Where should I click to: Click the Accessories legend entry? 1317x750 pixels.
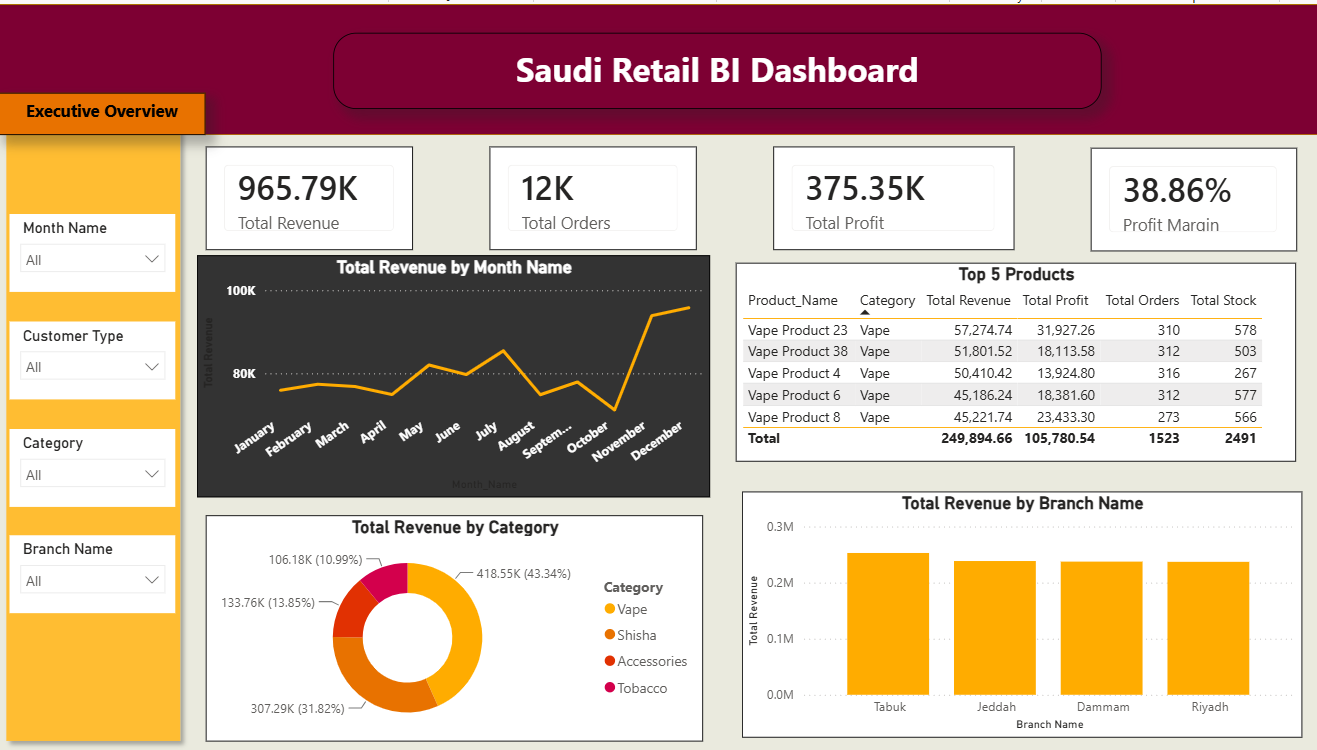pyautogui.click(x=646, y=661)
